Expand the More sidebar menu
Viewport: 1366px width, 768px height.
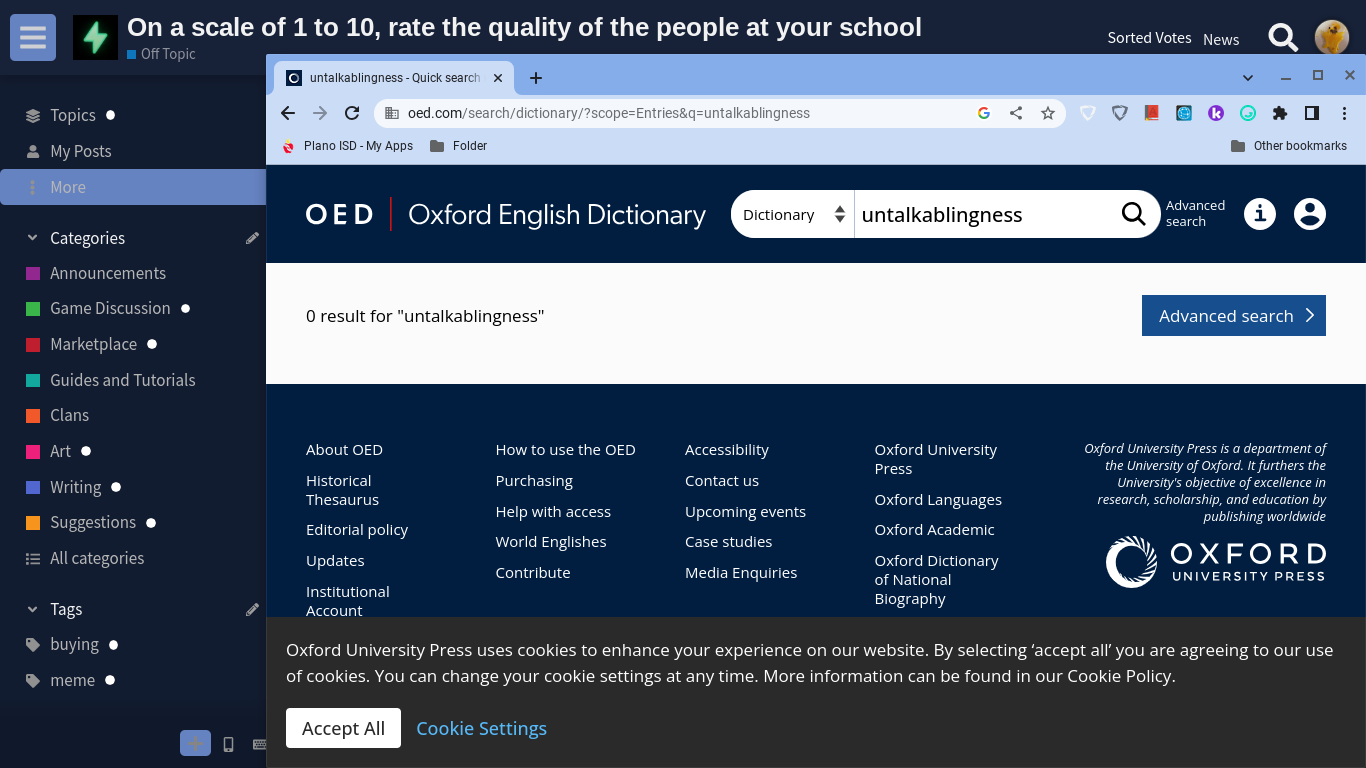pyautogui.click(x=133, y=187)
